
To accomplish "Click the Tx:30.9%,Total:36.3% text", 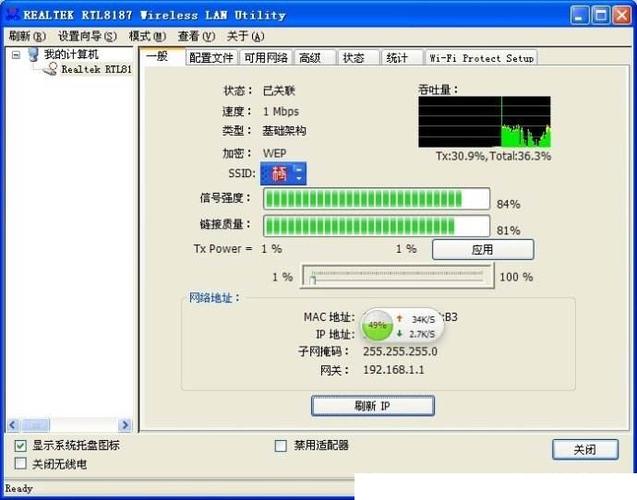I will tap(493, 156).
